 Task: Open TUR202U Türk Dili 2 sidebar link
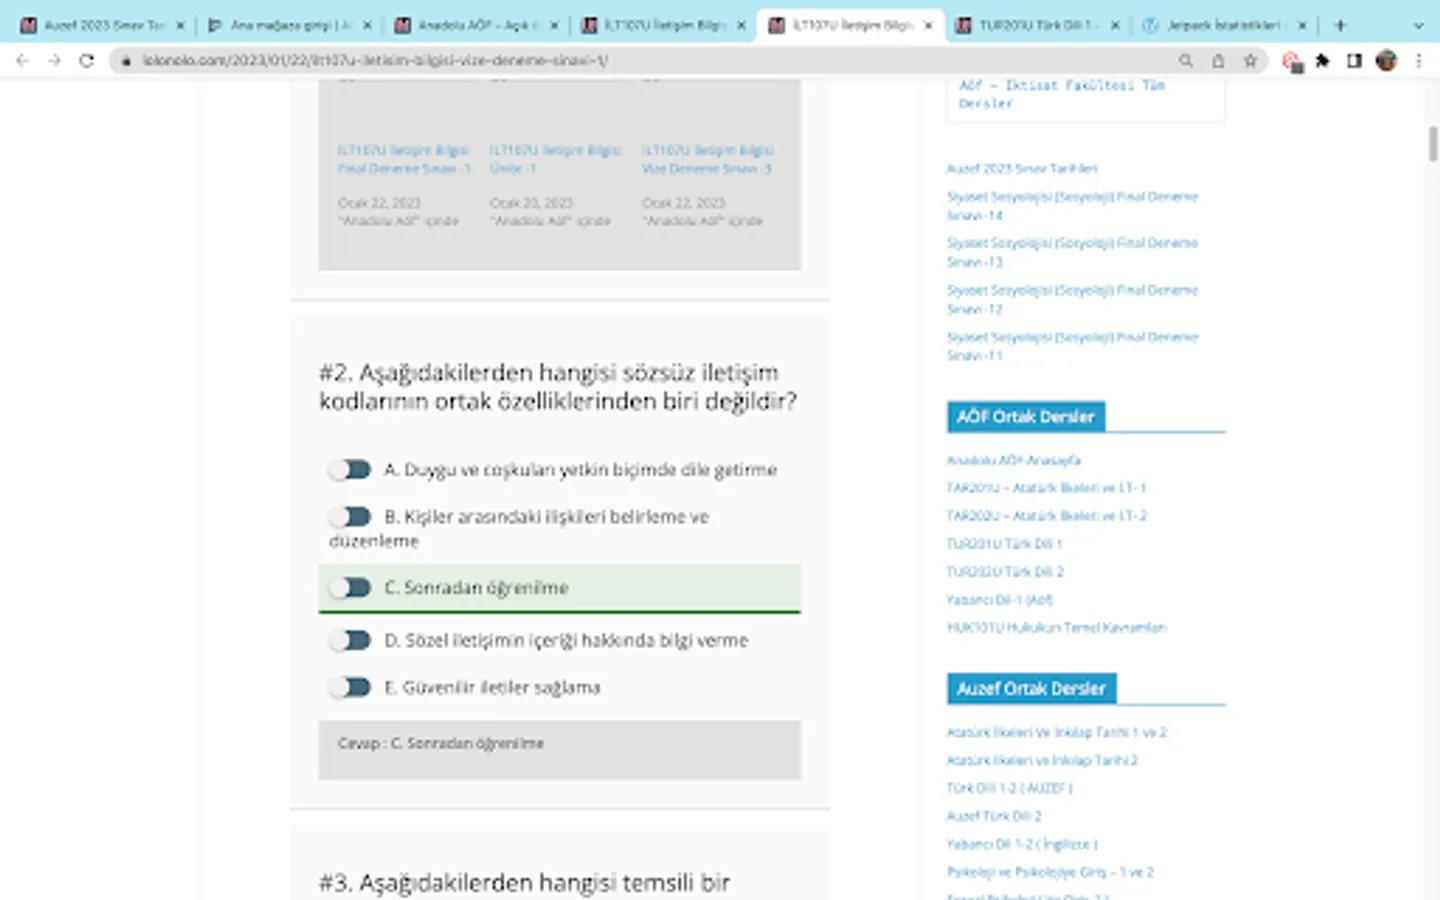[1005, 572]
